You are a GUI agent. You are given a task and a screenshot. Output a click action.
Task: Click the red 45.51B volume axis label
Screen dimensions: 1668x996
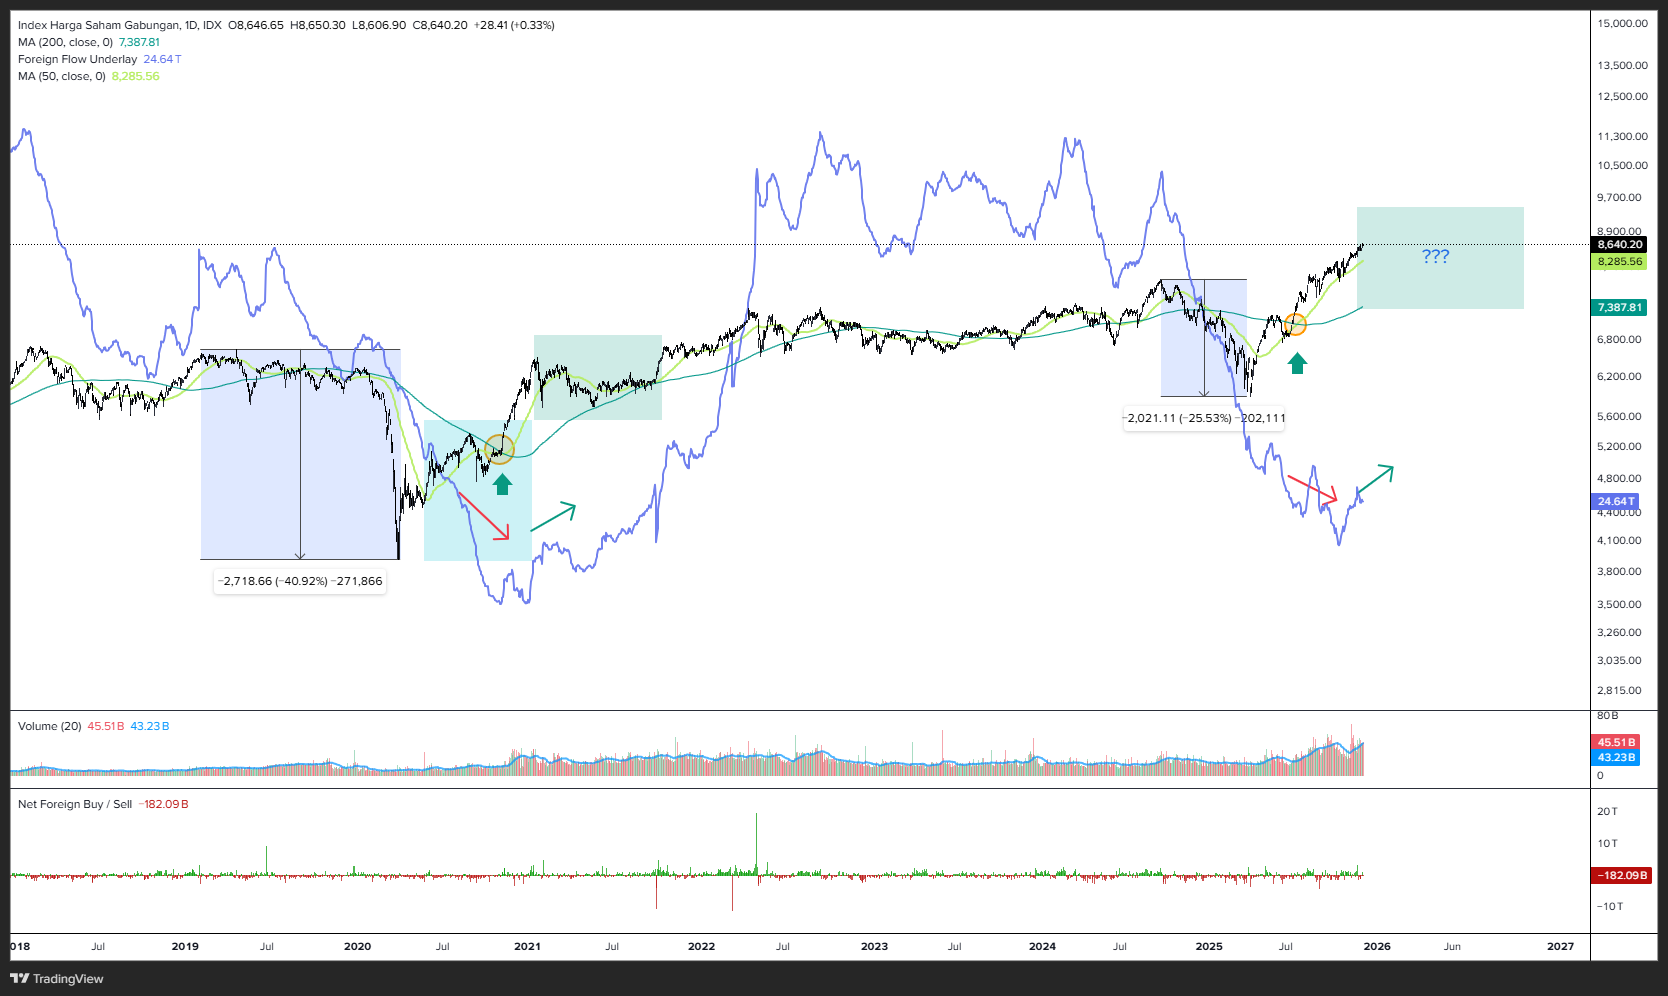point(1616,742)
